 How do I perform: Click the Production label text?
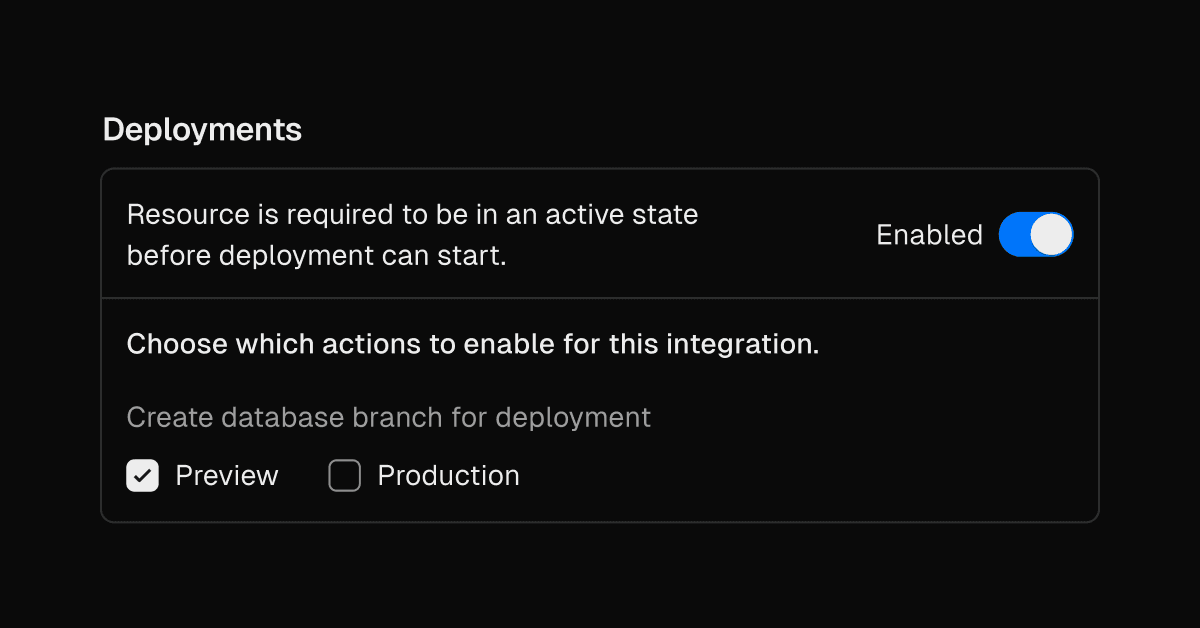tap(448, 476)
